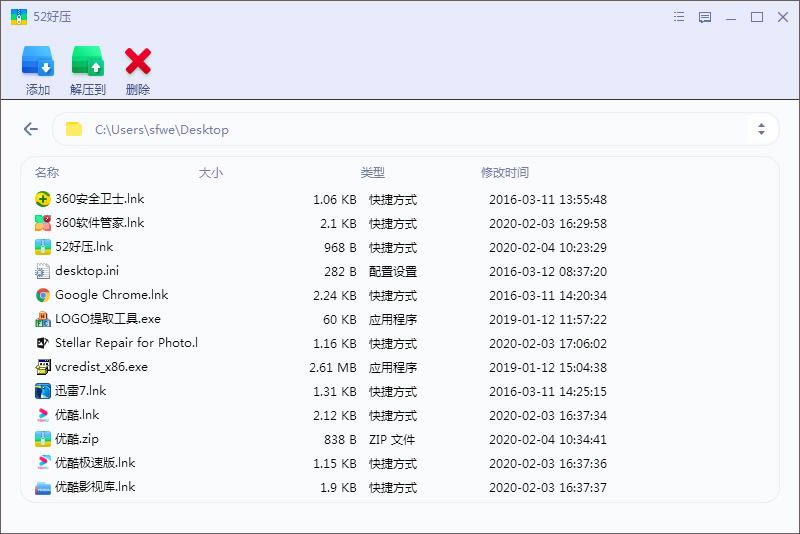This screenshot has width=800, height=534.
Task: Click the yellow folder icon in path bar
Action: (x=73, y=129)
